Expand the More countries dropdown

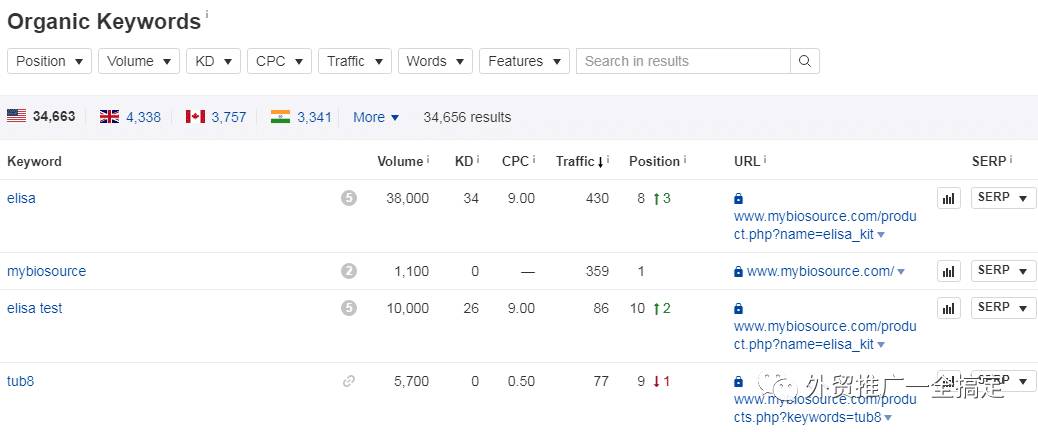pos(376,117)
